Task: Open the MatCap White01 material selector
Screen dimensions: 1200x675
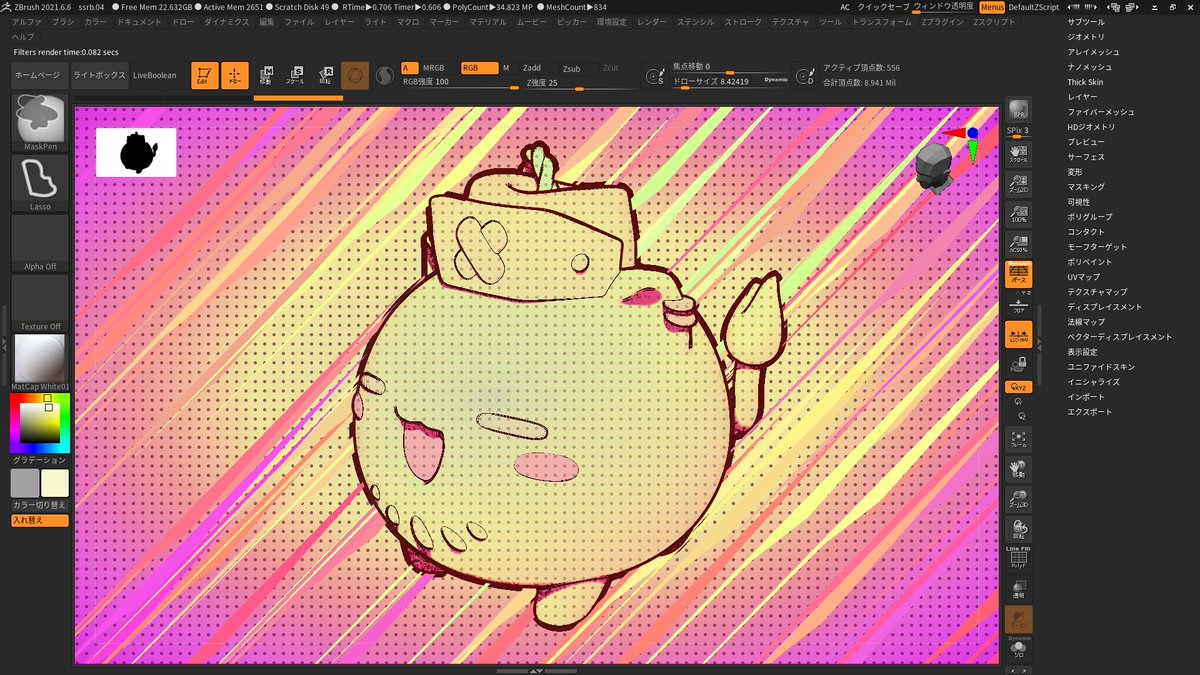Action: pyautogui.click(x=40, y=362)
